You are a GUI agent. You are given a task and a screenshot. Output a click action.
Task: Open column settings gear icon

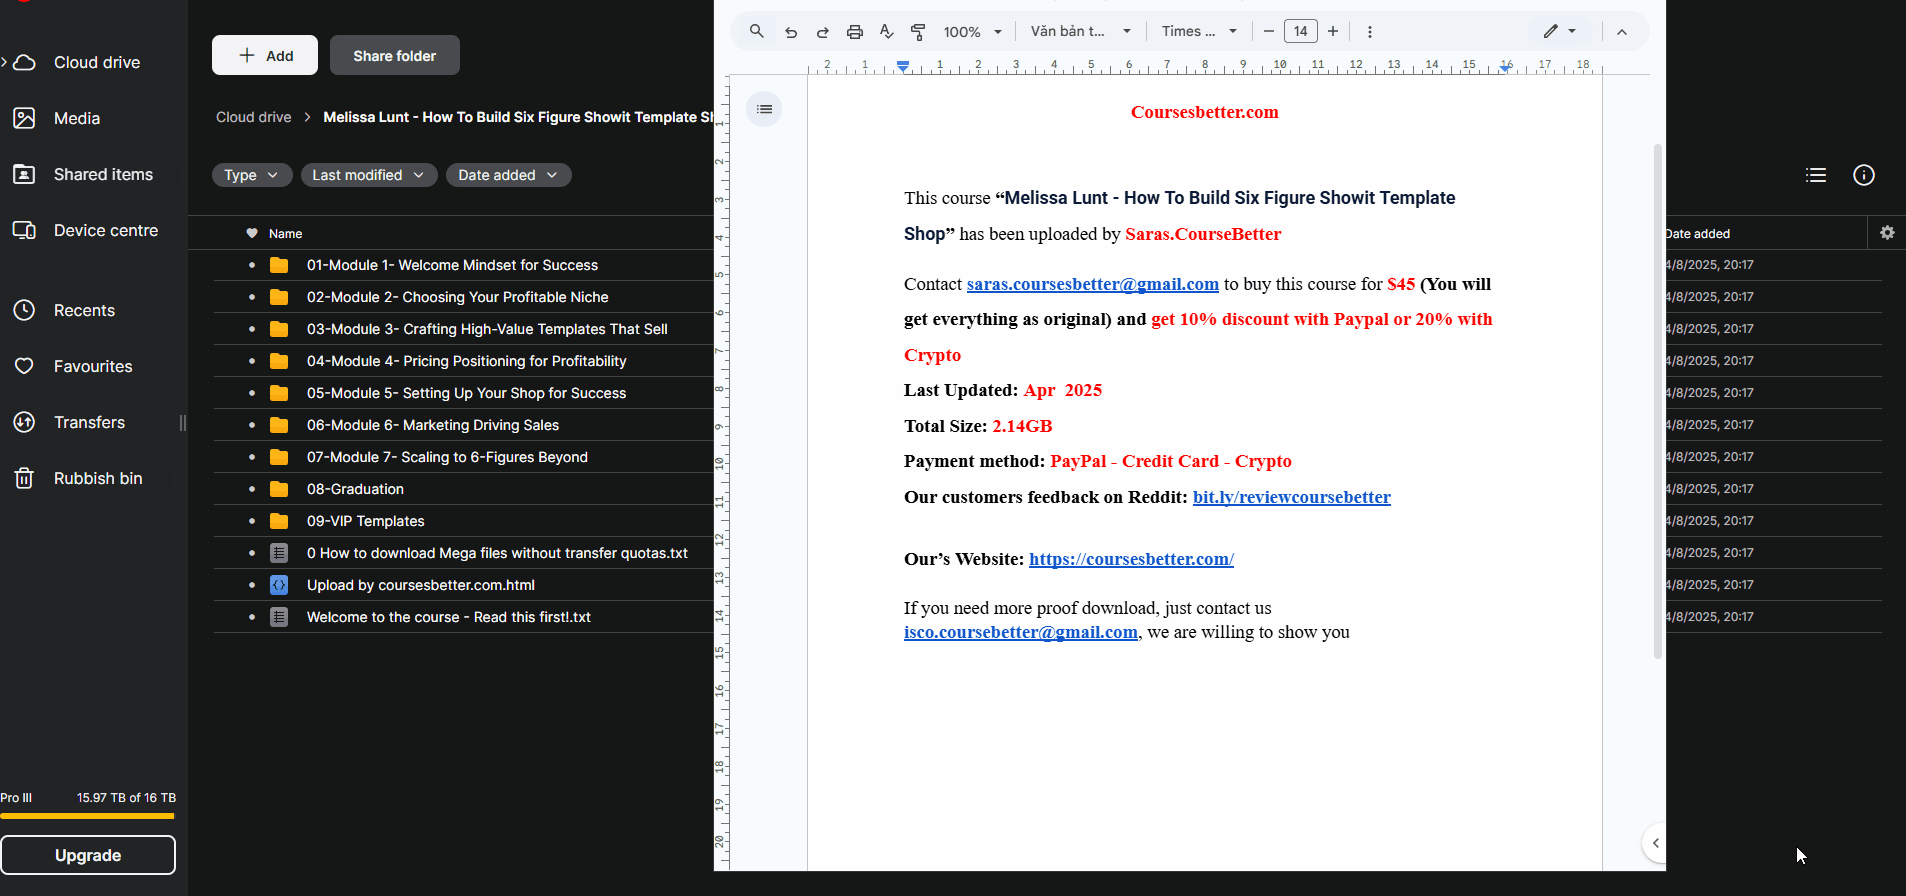(1887, 233)
